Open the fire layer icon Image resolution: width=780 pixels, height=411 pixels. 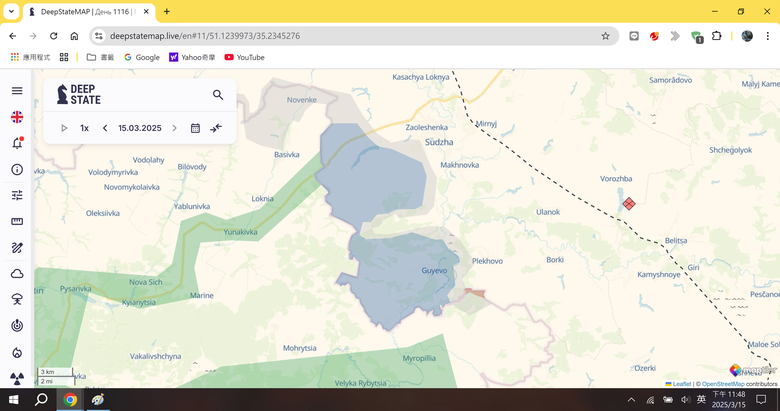17,353
